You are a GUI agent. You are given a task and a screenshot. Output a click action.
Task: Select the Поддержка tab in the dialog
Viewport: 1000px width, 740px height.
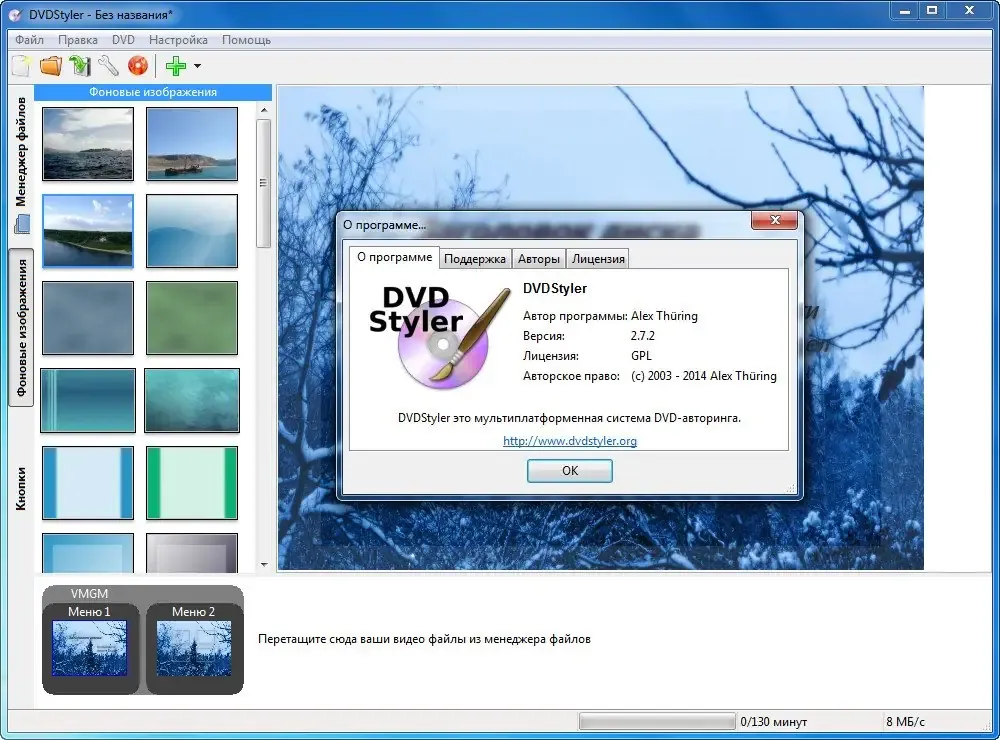tap(474, 258)
